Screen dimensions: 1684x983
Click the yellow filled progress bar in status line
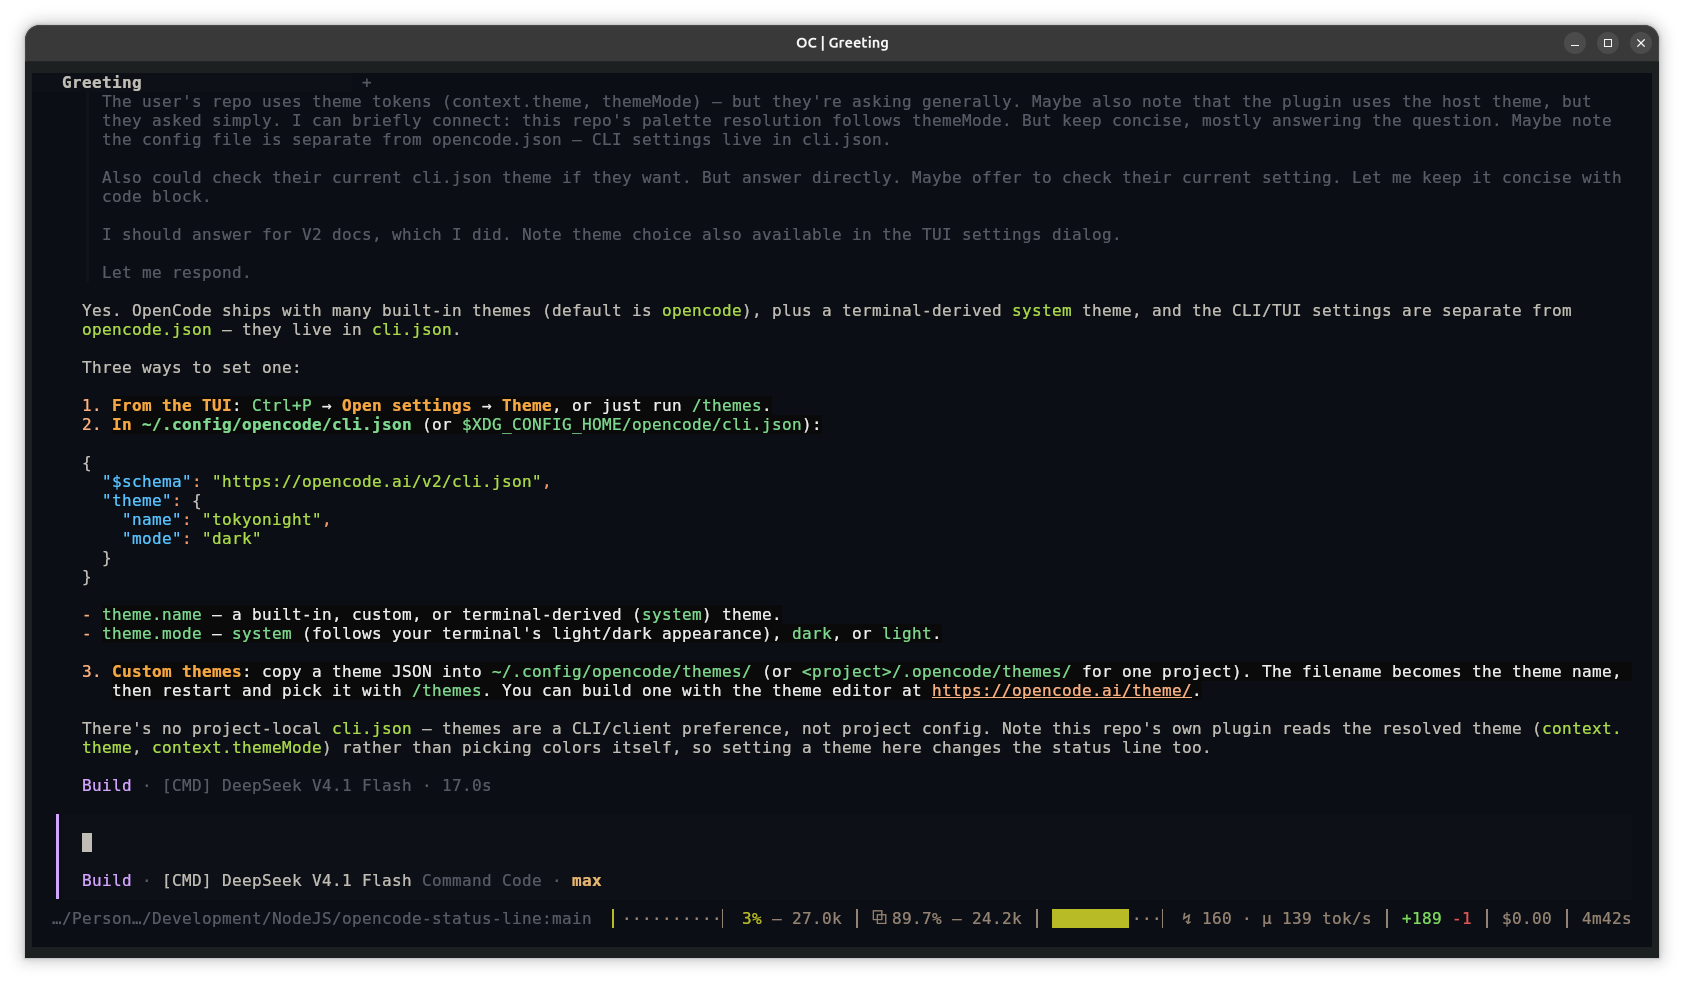[x=1090, y=918]
